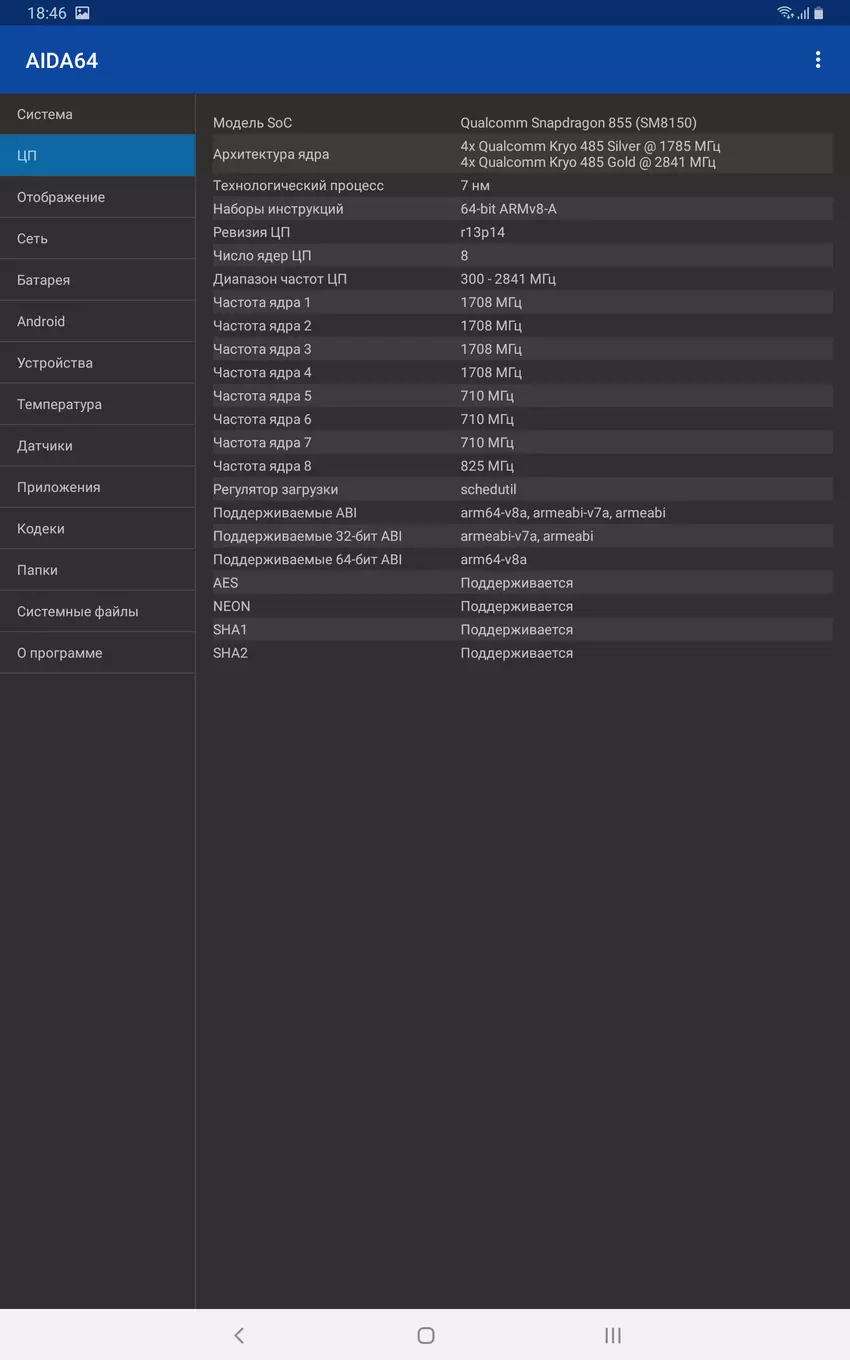This screenshot has width=850, height=1360.
Task: Tap the Регулятор загрузки row
Action: (x=522, y=490)
